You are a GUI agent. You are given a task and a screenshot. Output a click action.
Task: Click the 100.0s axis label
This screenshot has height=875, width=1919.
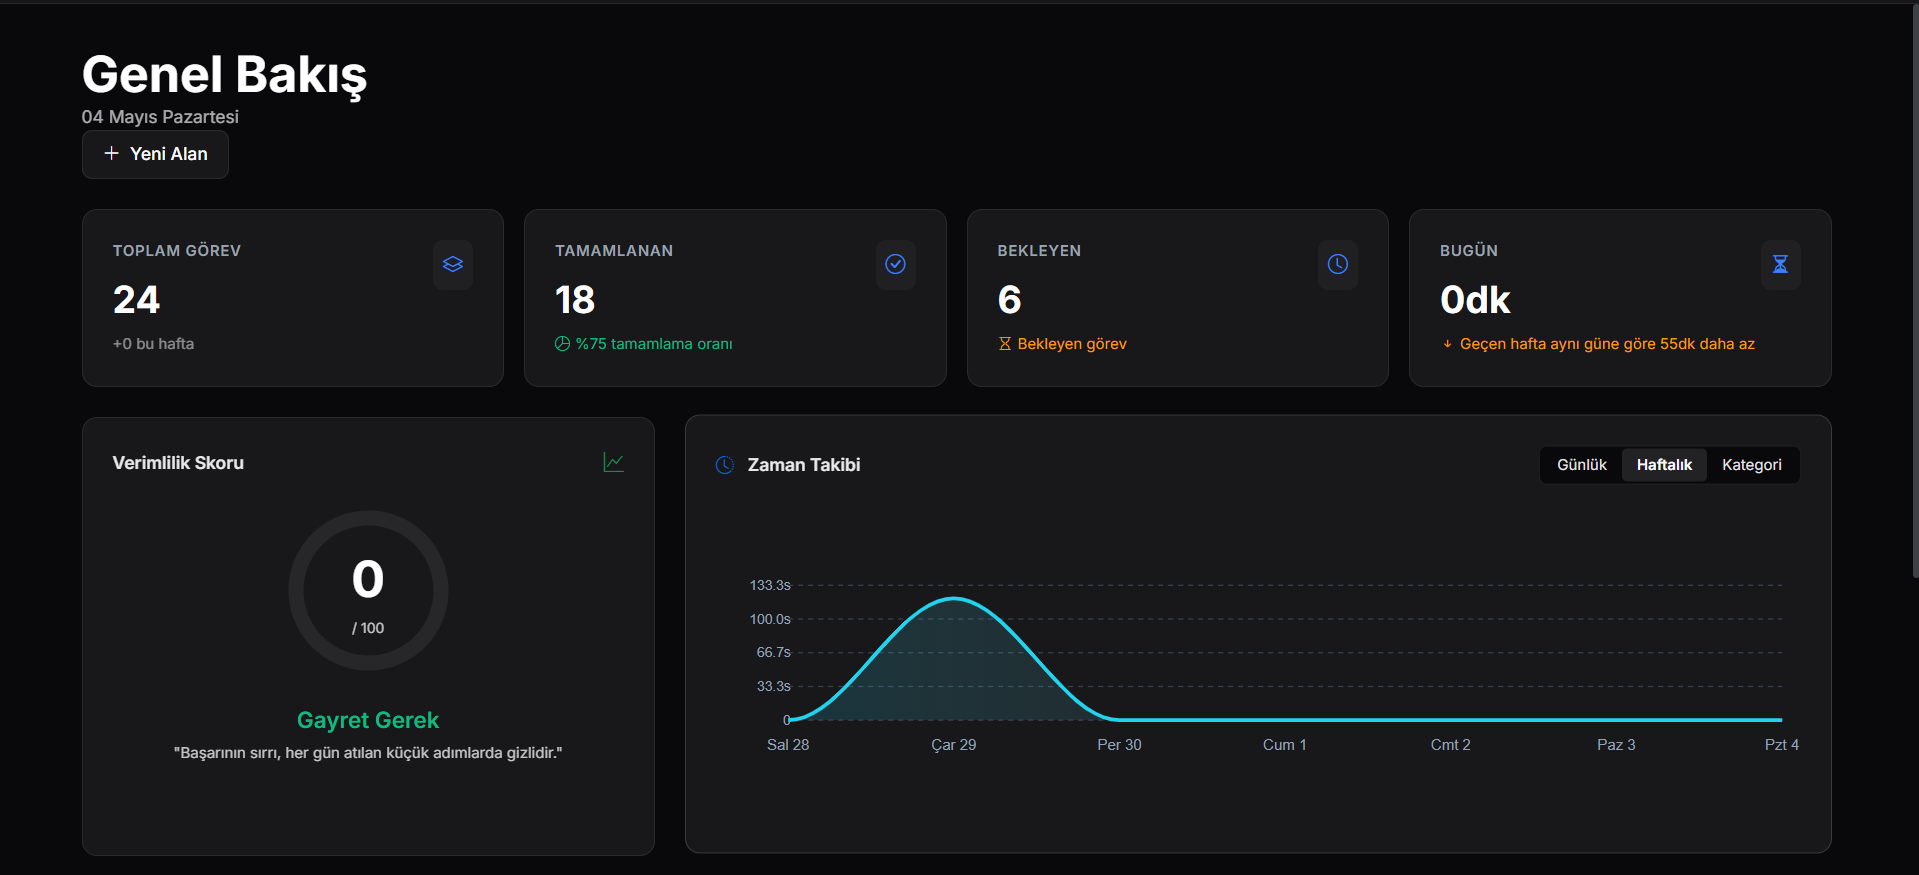pos(770,619)
